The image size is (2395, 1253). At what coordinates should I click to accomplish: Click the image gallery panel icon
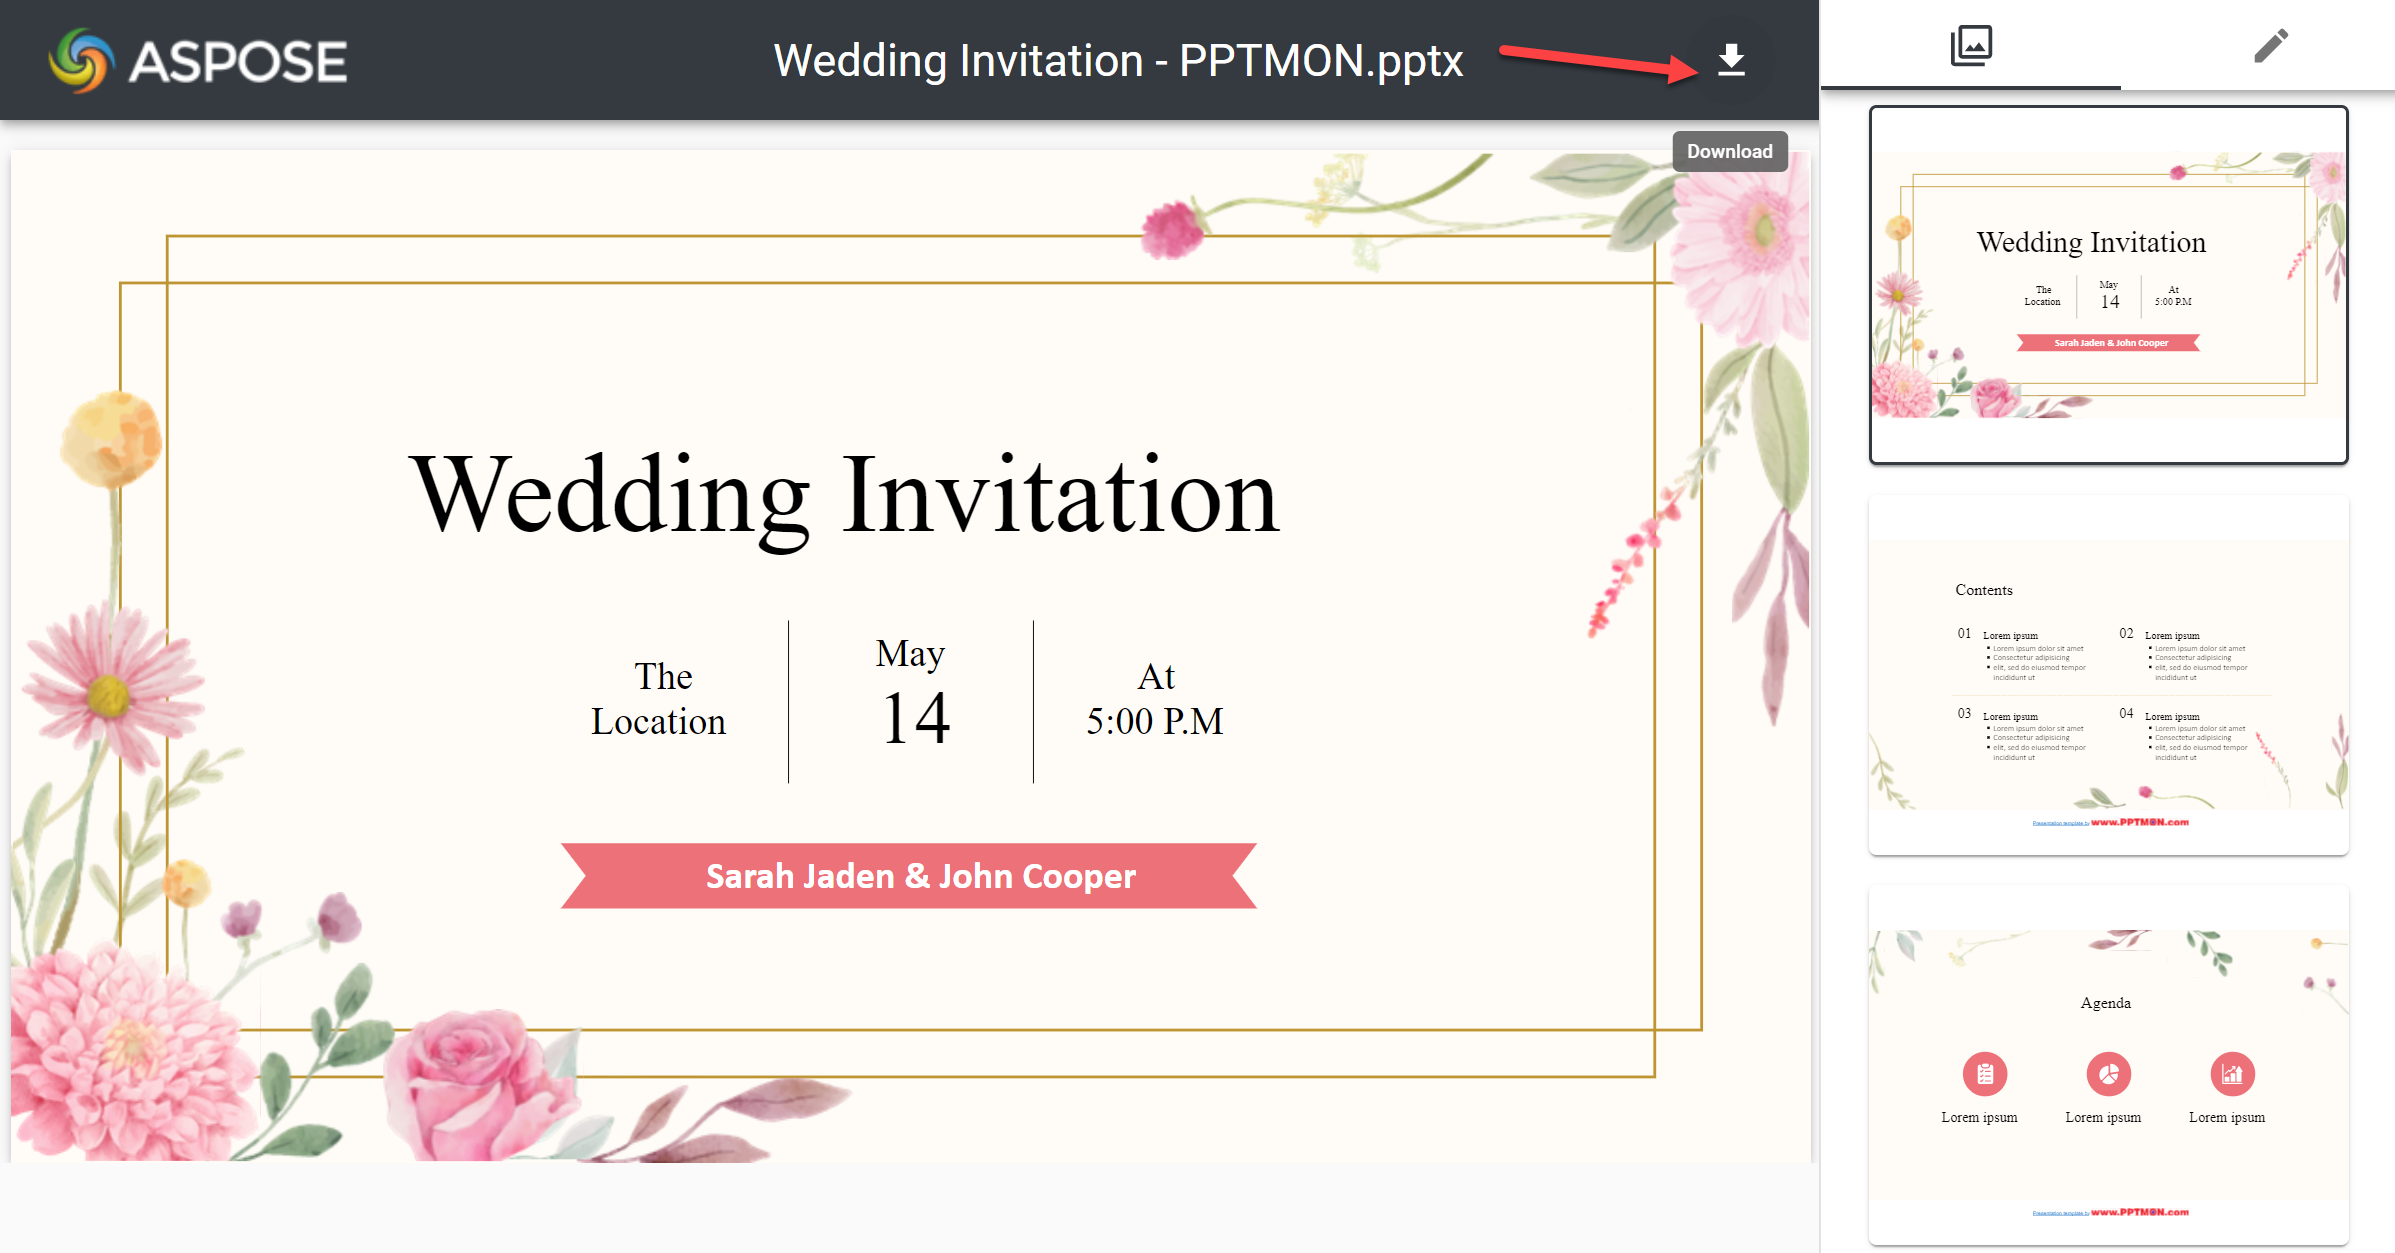coord(1974,43)
